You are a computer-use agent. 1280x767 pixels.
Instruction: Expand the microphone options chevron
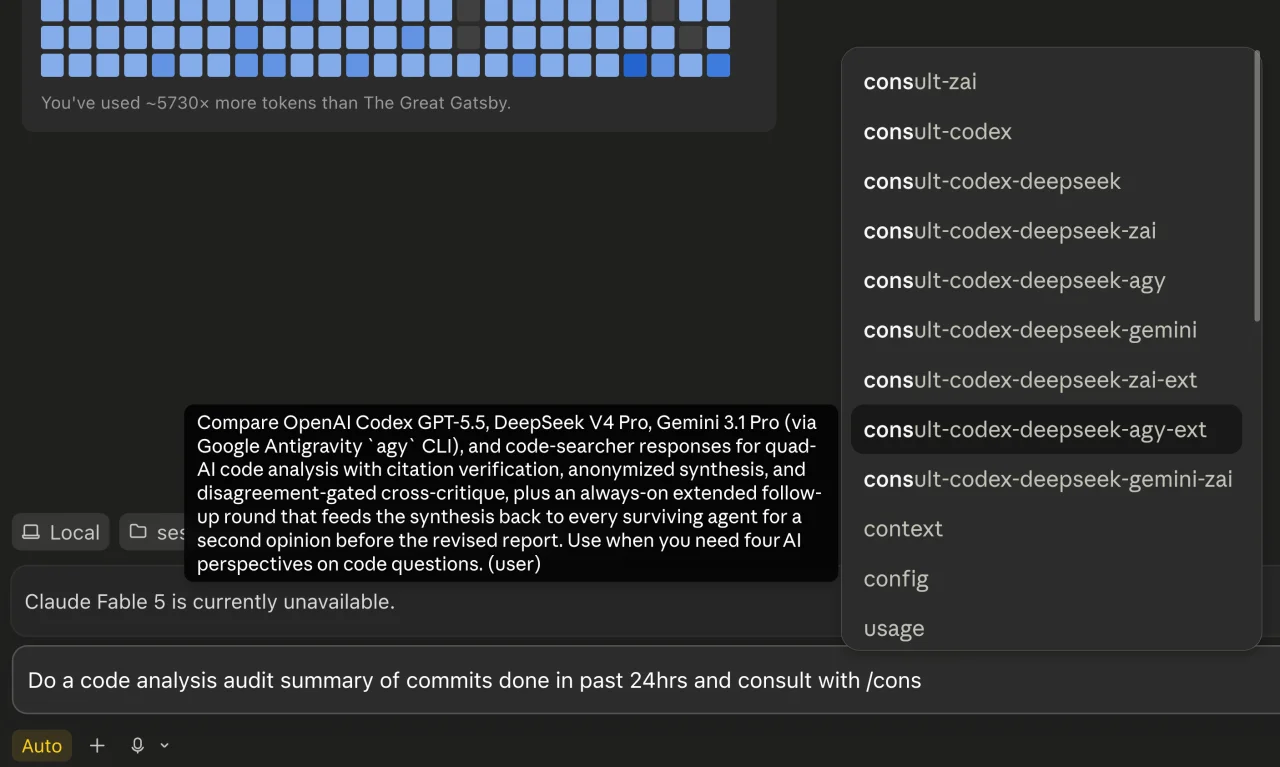[x=165, y=746]
